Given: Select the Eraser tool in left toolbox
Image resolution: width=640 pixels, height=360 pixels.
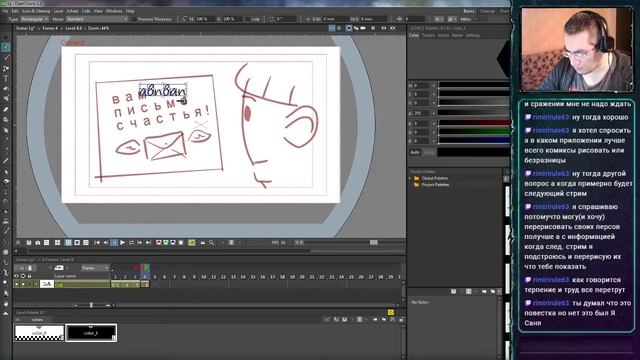Looking at the screenshot, I should [6, 109].
